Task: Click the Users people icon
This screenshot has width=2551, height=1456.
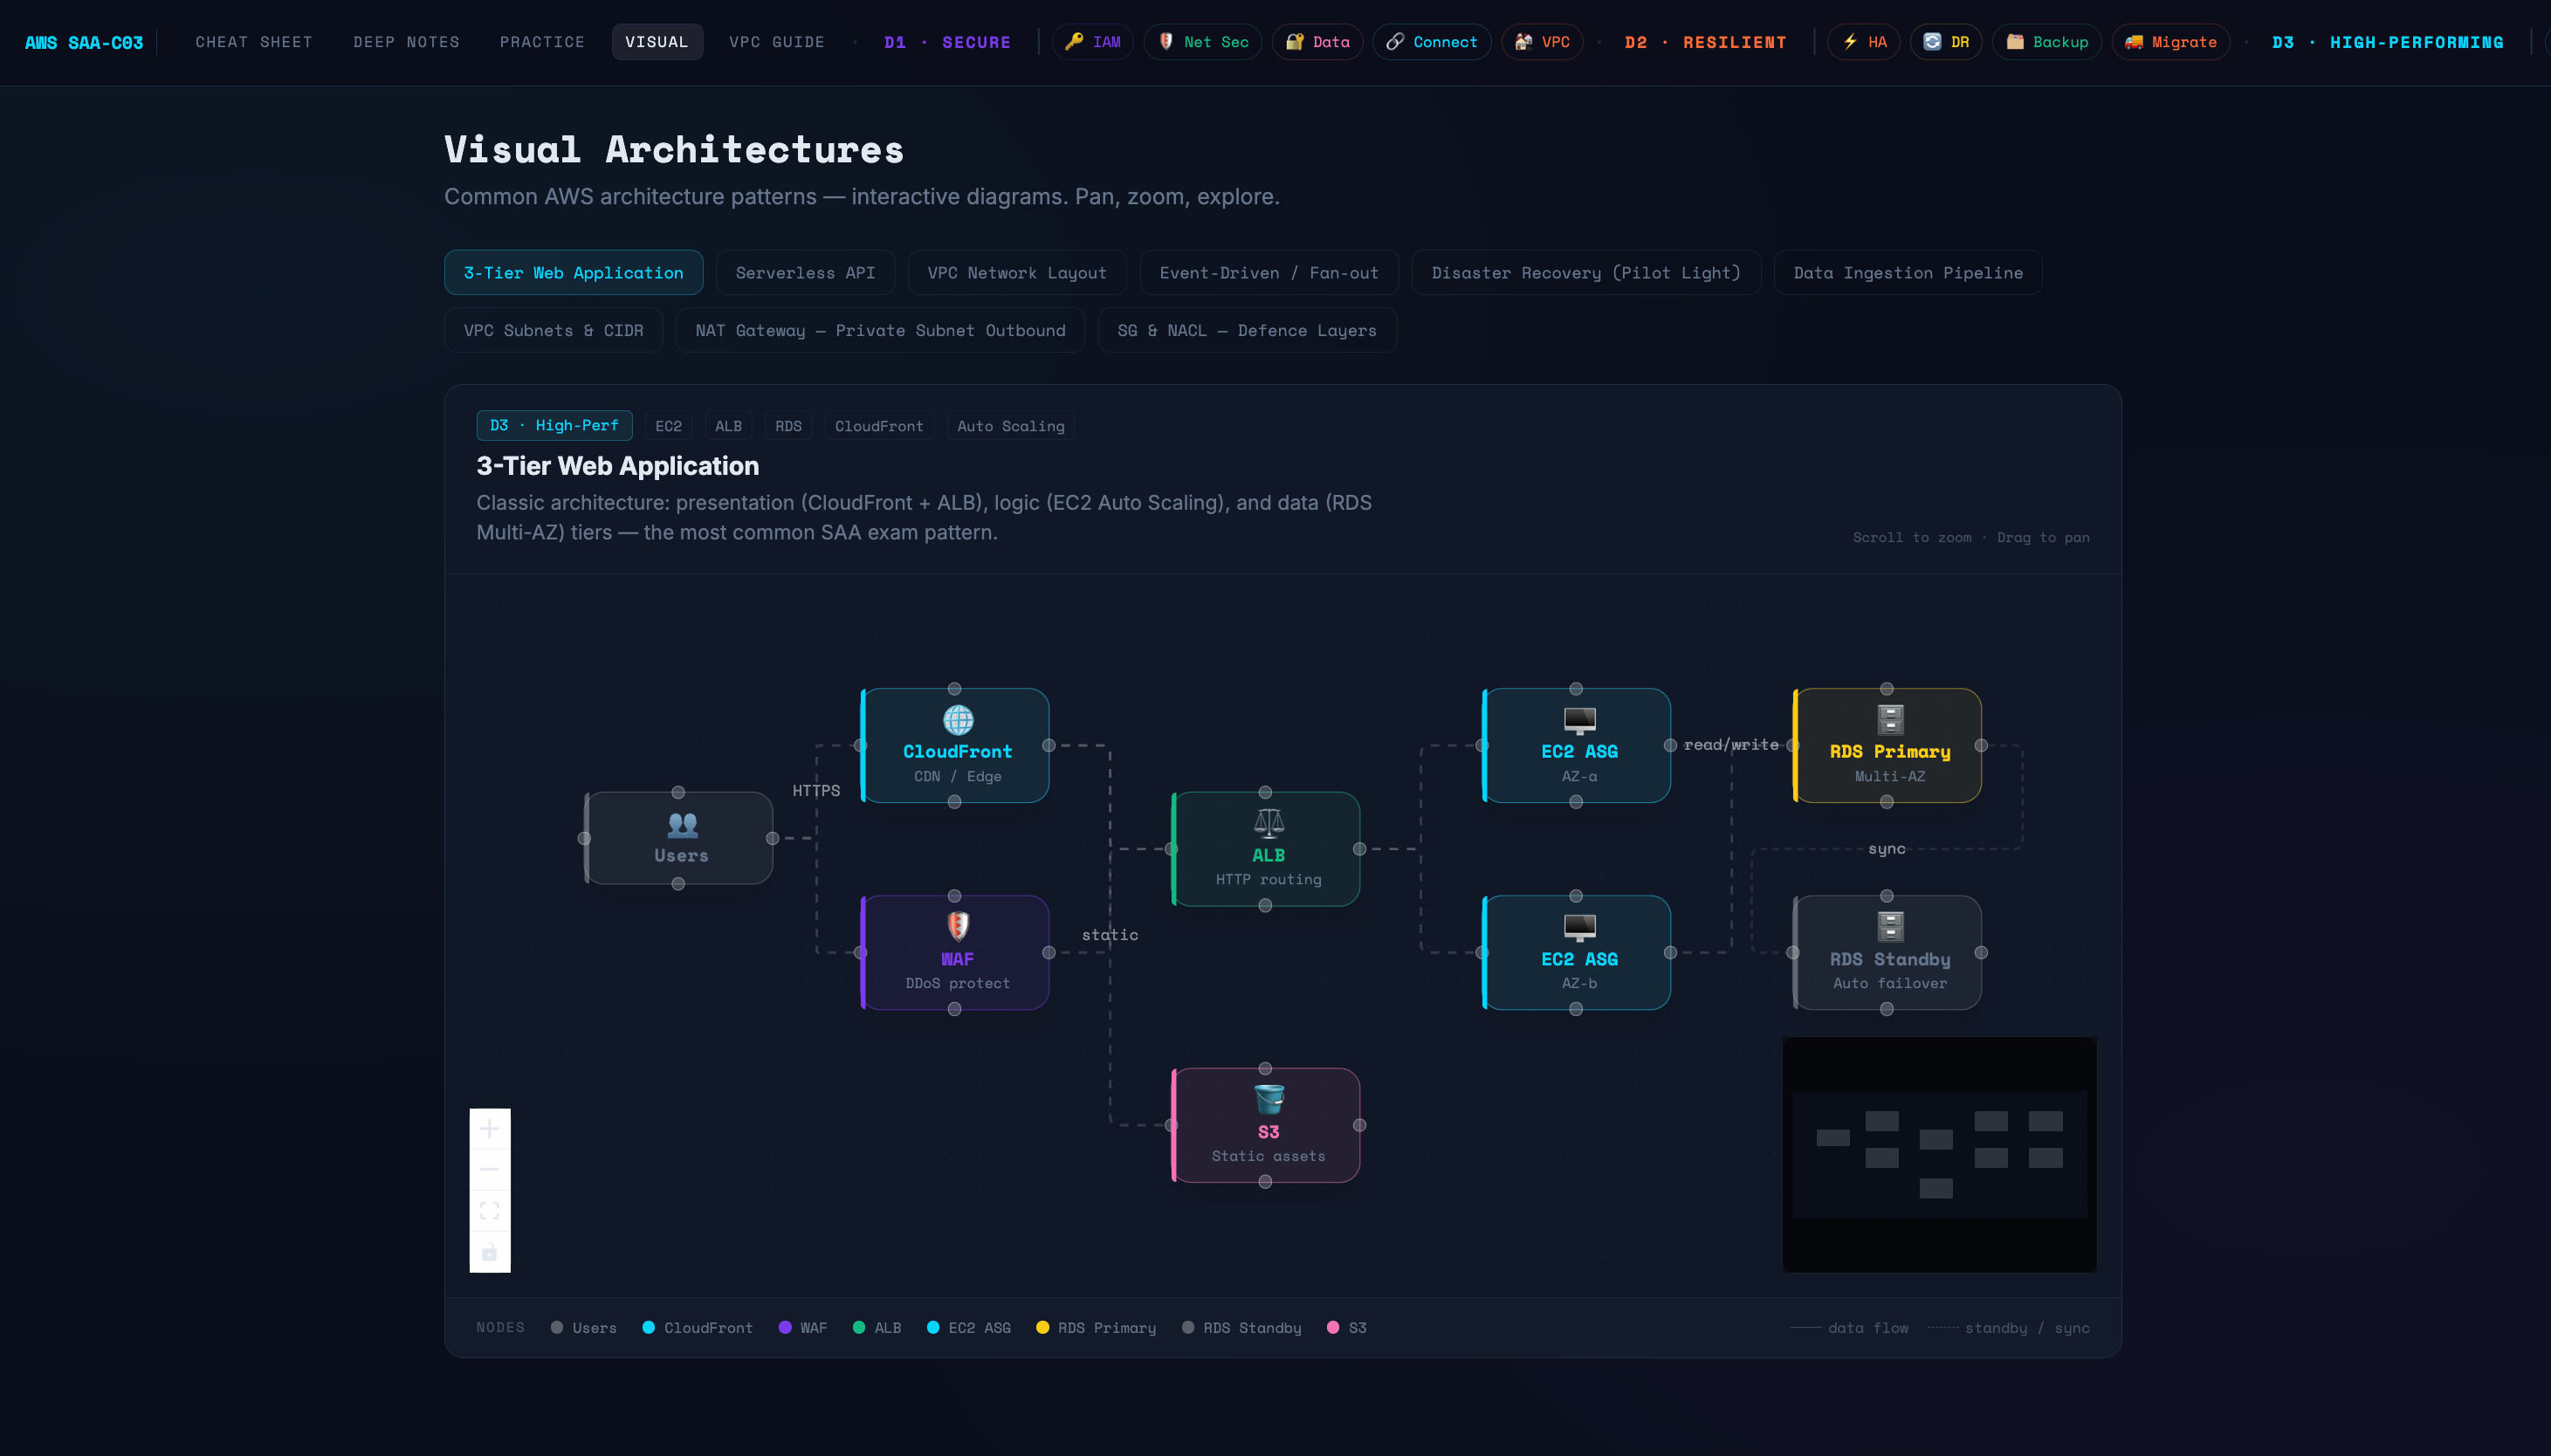Action: pos(682,824)
